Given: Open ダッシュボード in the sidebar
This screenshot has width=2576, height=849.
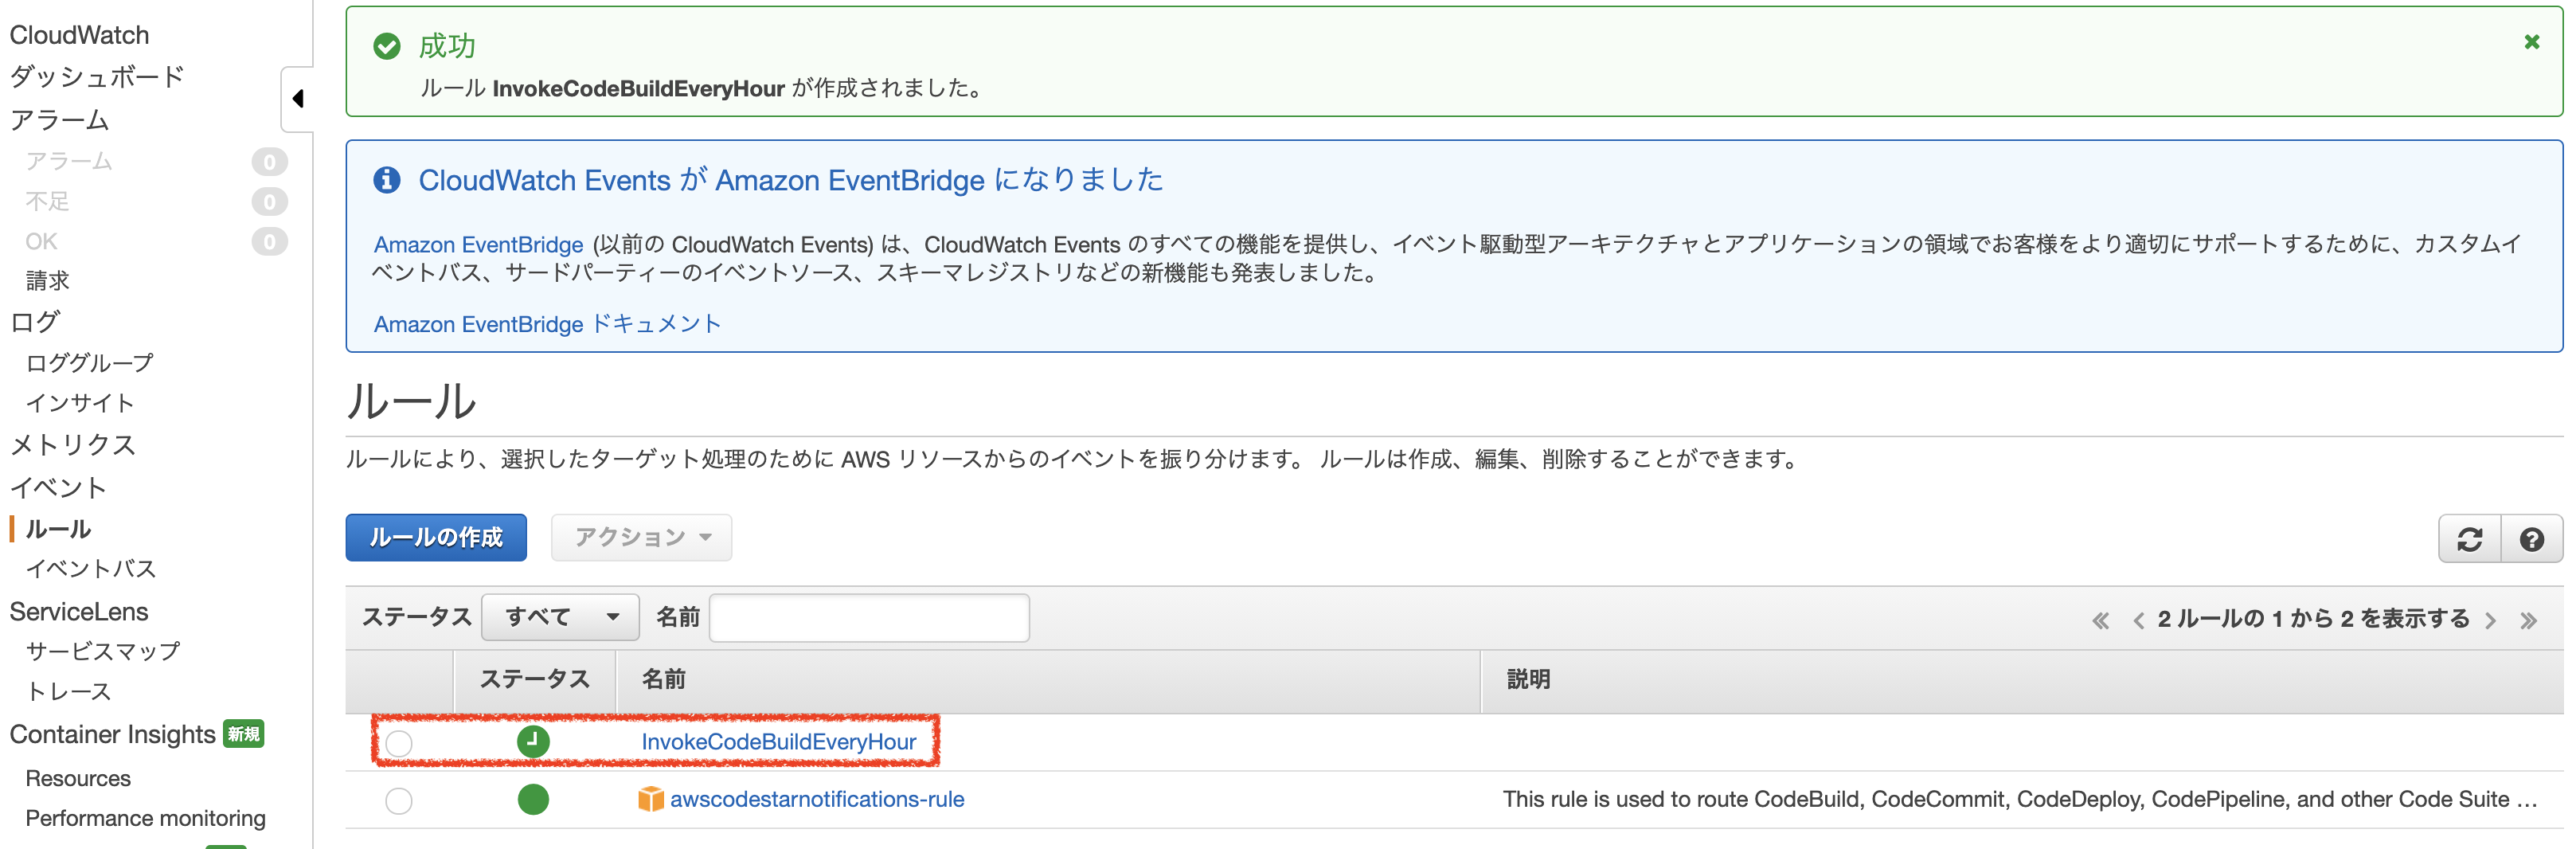Looking at the screenshot, I should pyautogui.click(x=97, y=77).
